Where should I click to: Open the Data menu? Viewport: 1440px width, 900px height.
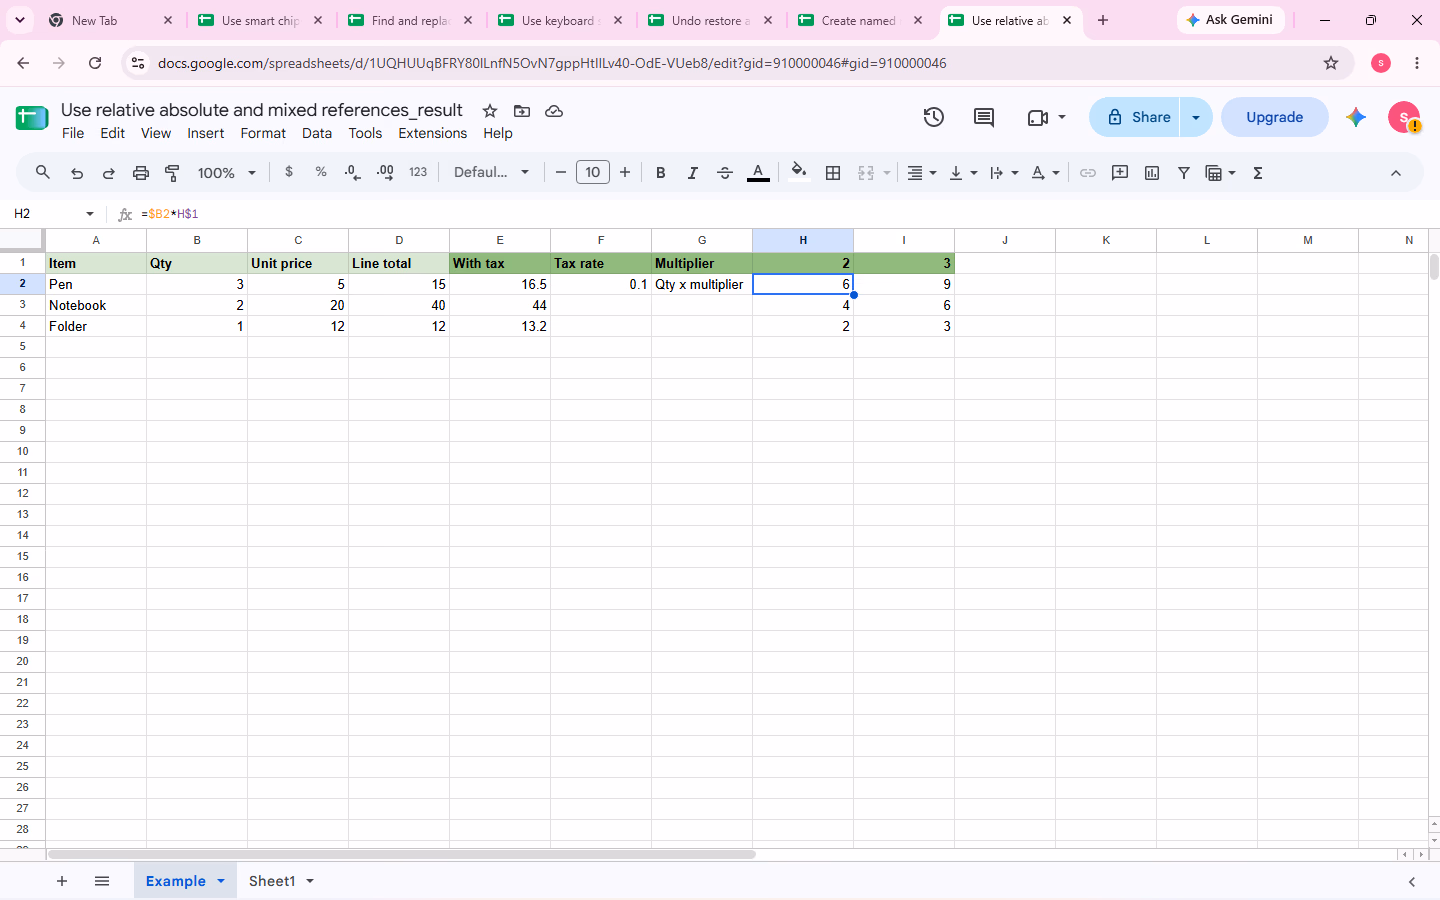[317, 133]
